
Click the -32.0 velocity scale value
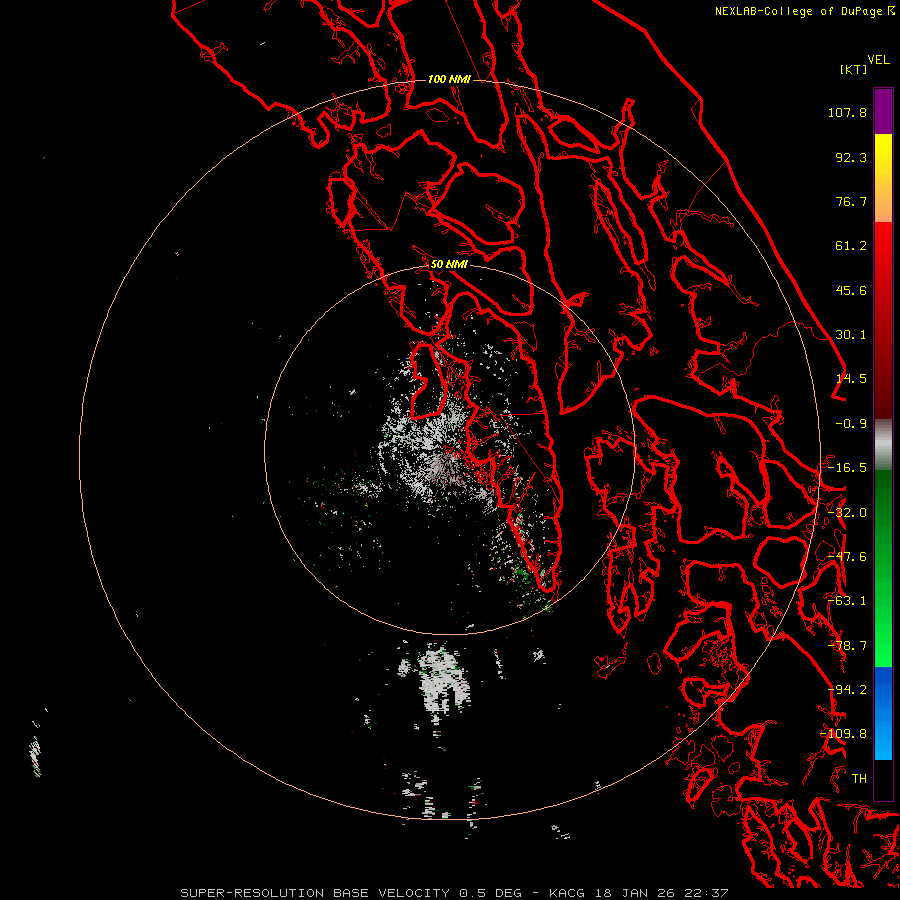pyautogui.click(x=847, y=513)
